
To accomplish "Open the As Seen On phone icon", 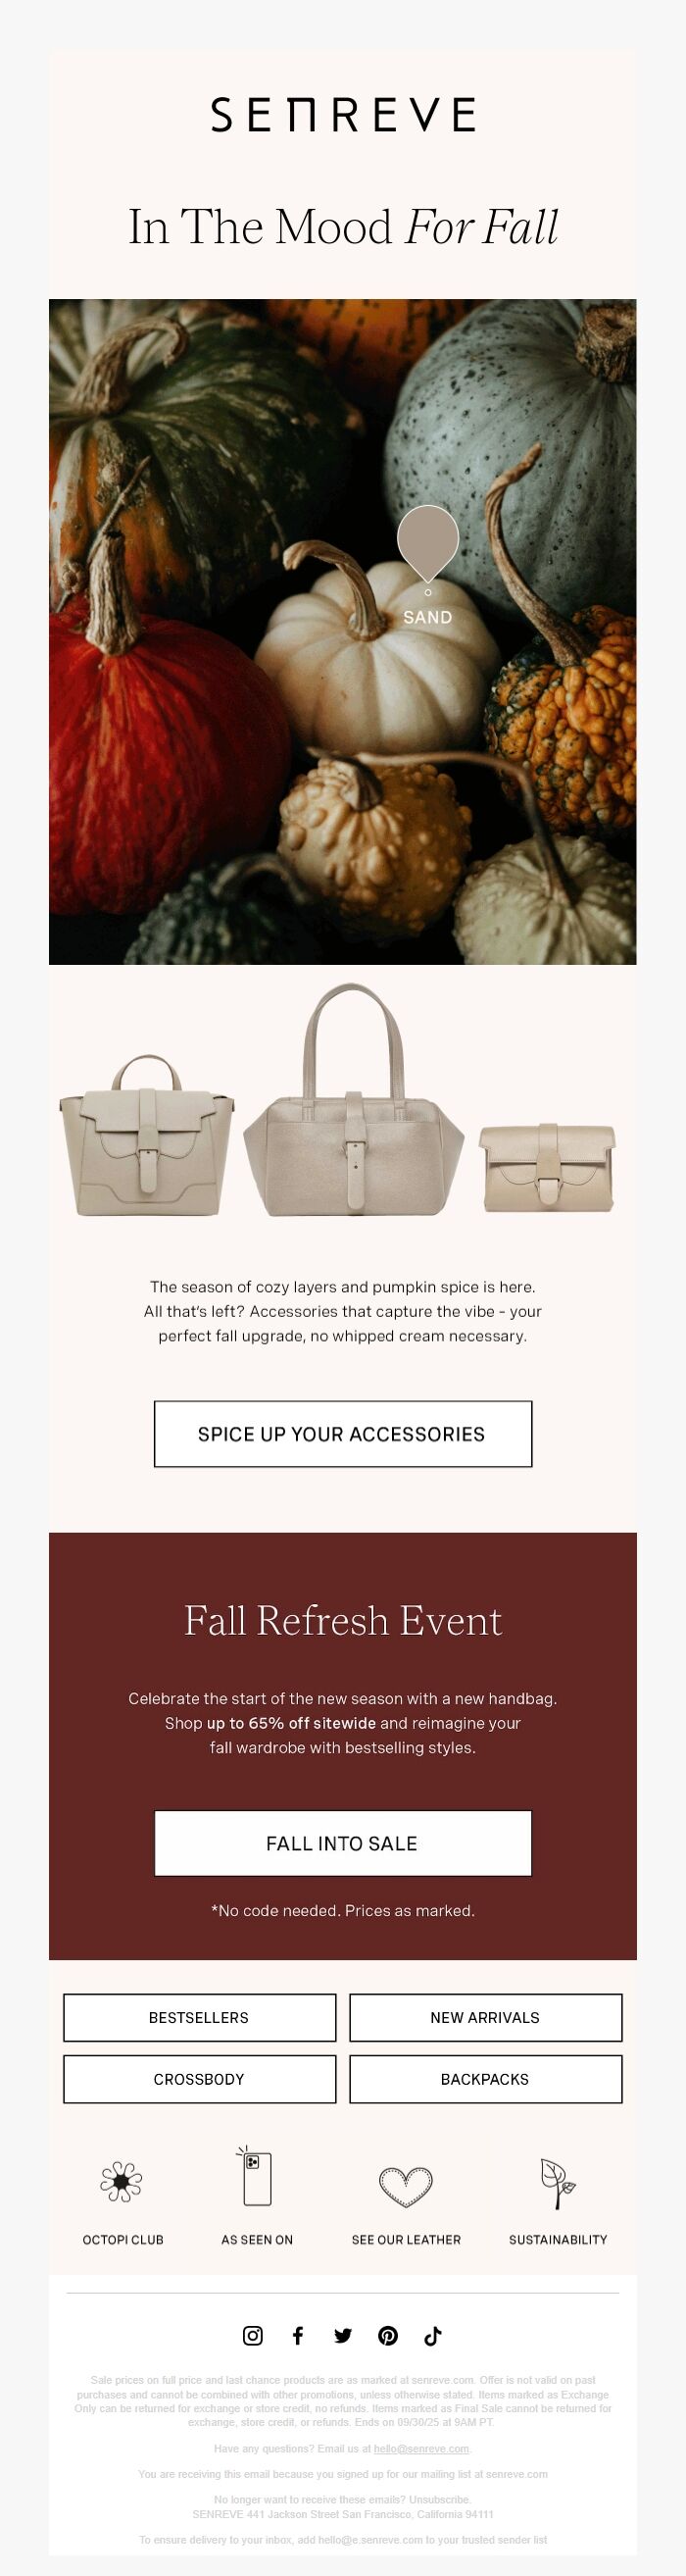I will tap(256, 2176).
